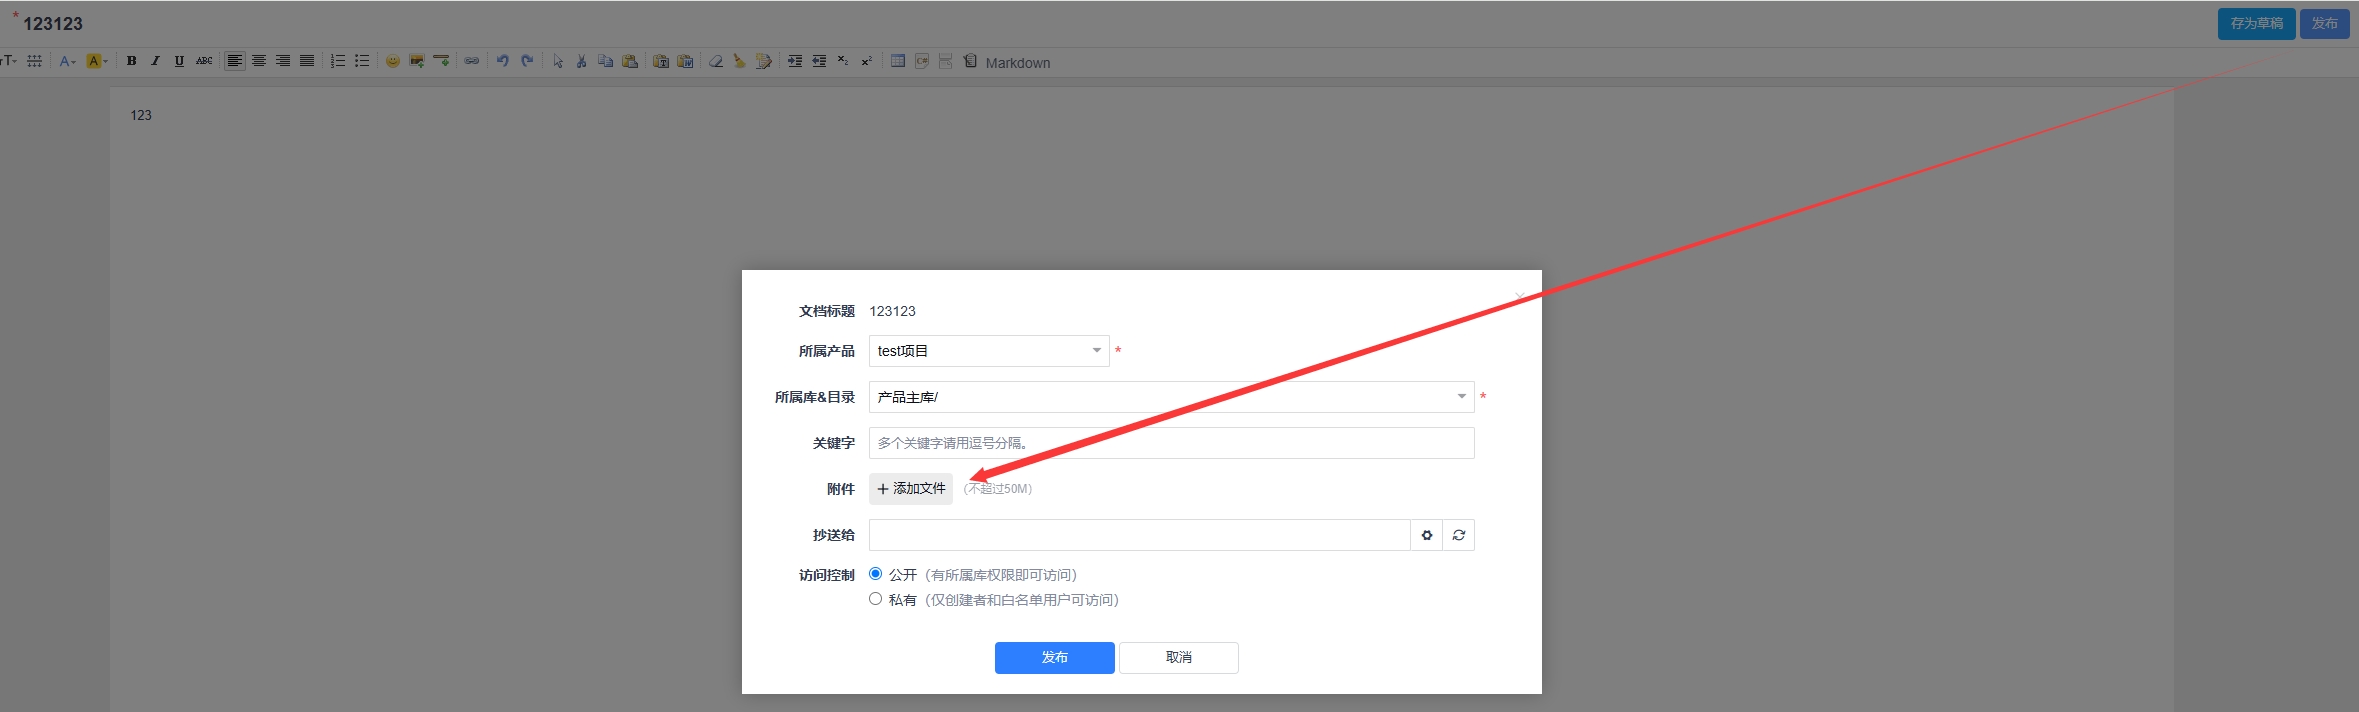Image resolution: width=2359 pixels, height=712 pixels.
Task: Paste as plain text
Action: click(661, 61)
